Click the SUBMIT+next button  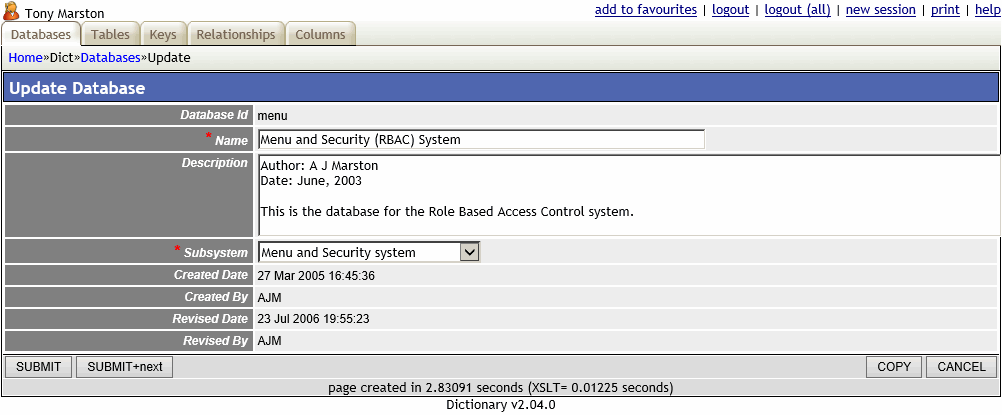(124, 367)
